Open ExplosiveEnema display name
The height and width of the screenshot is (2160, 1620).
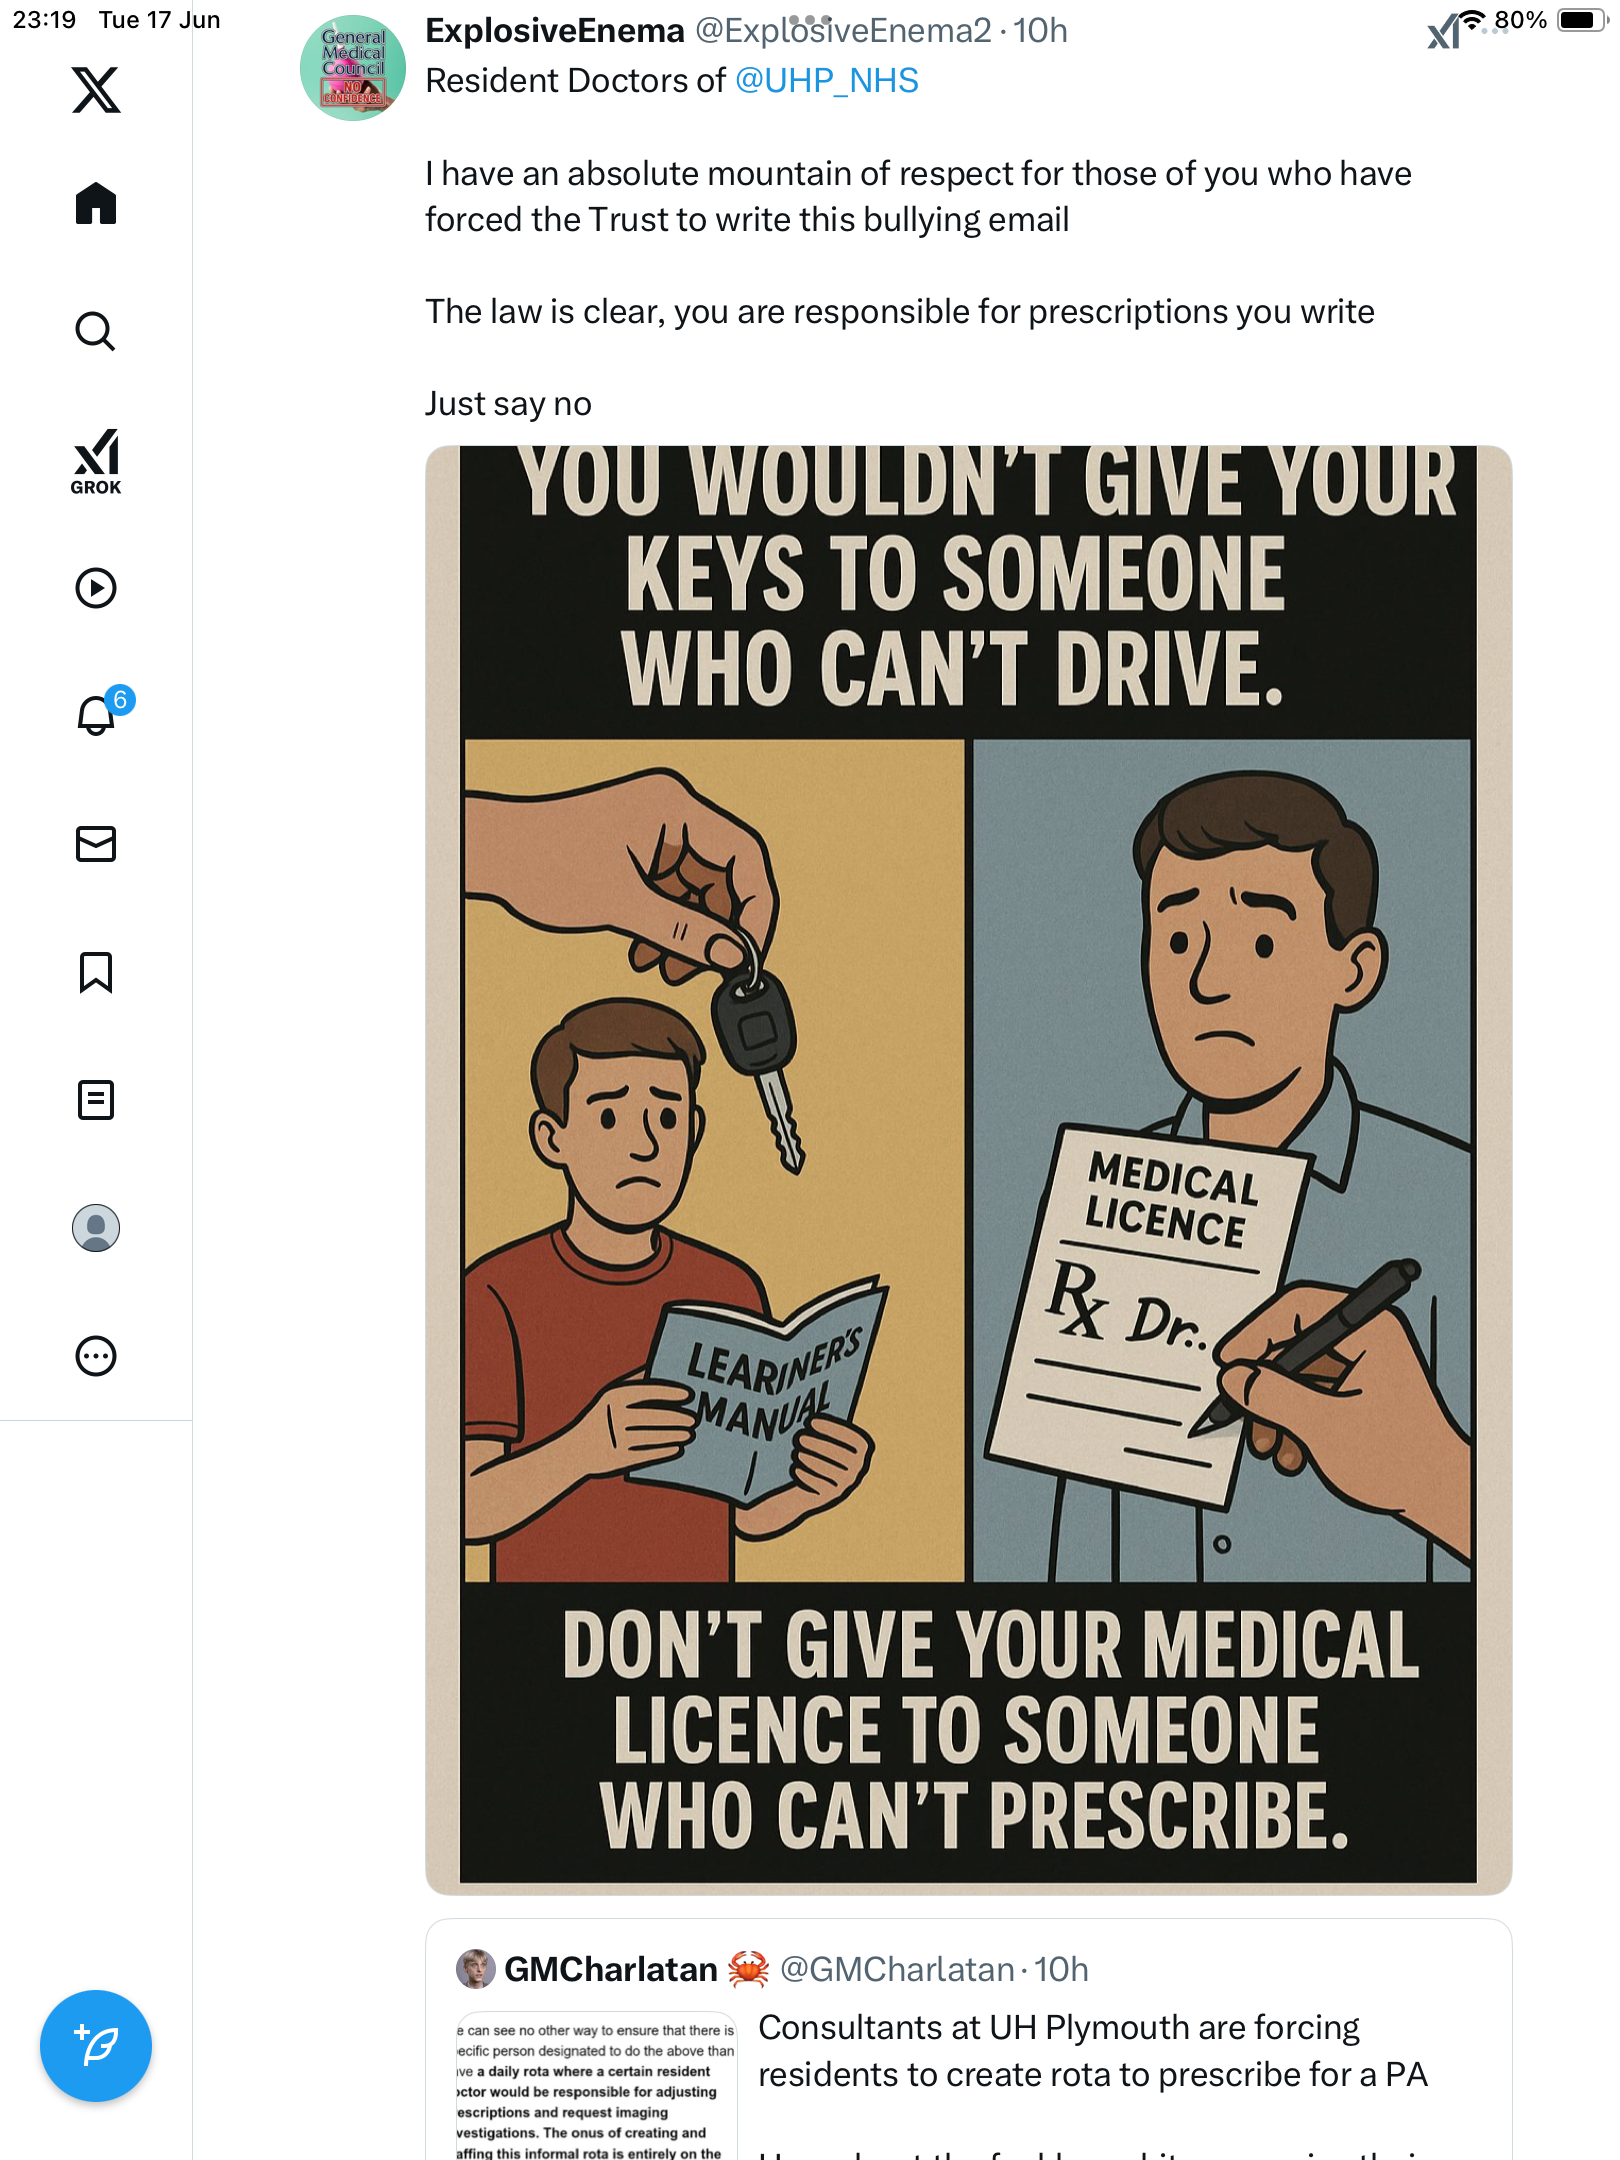[555, 31]
